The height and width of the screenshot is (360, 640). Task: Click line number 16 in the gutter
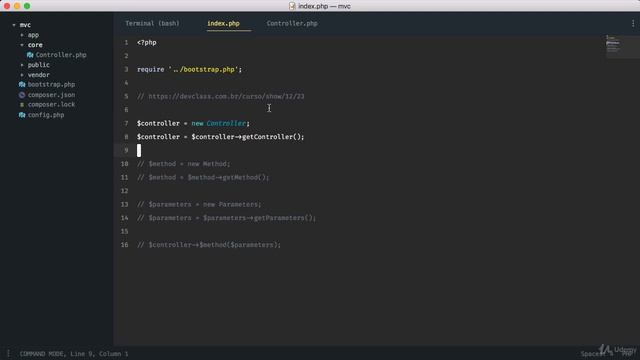[124, 245]
